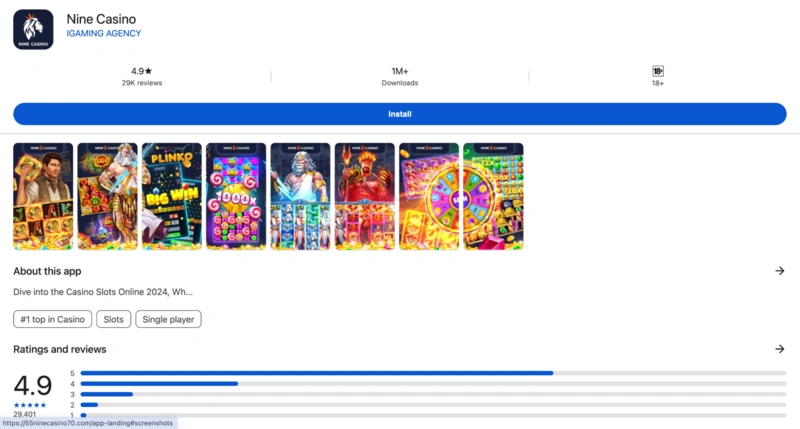Click the 5-star rating bar
The height and width of the screenshot is (429, 800).
(433, 373)
